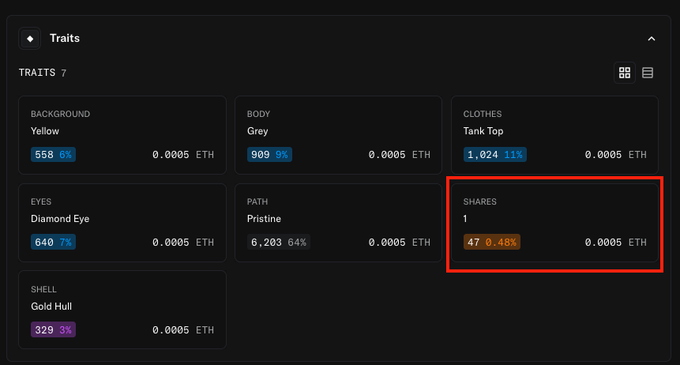Viewport: 680px width, 365px height.
Task: Click the BACKGROUND category label
Action: click(x=60, y=114)
